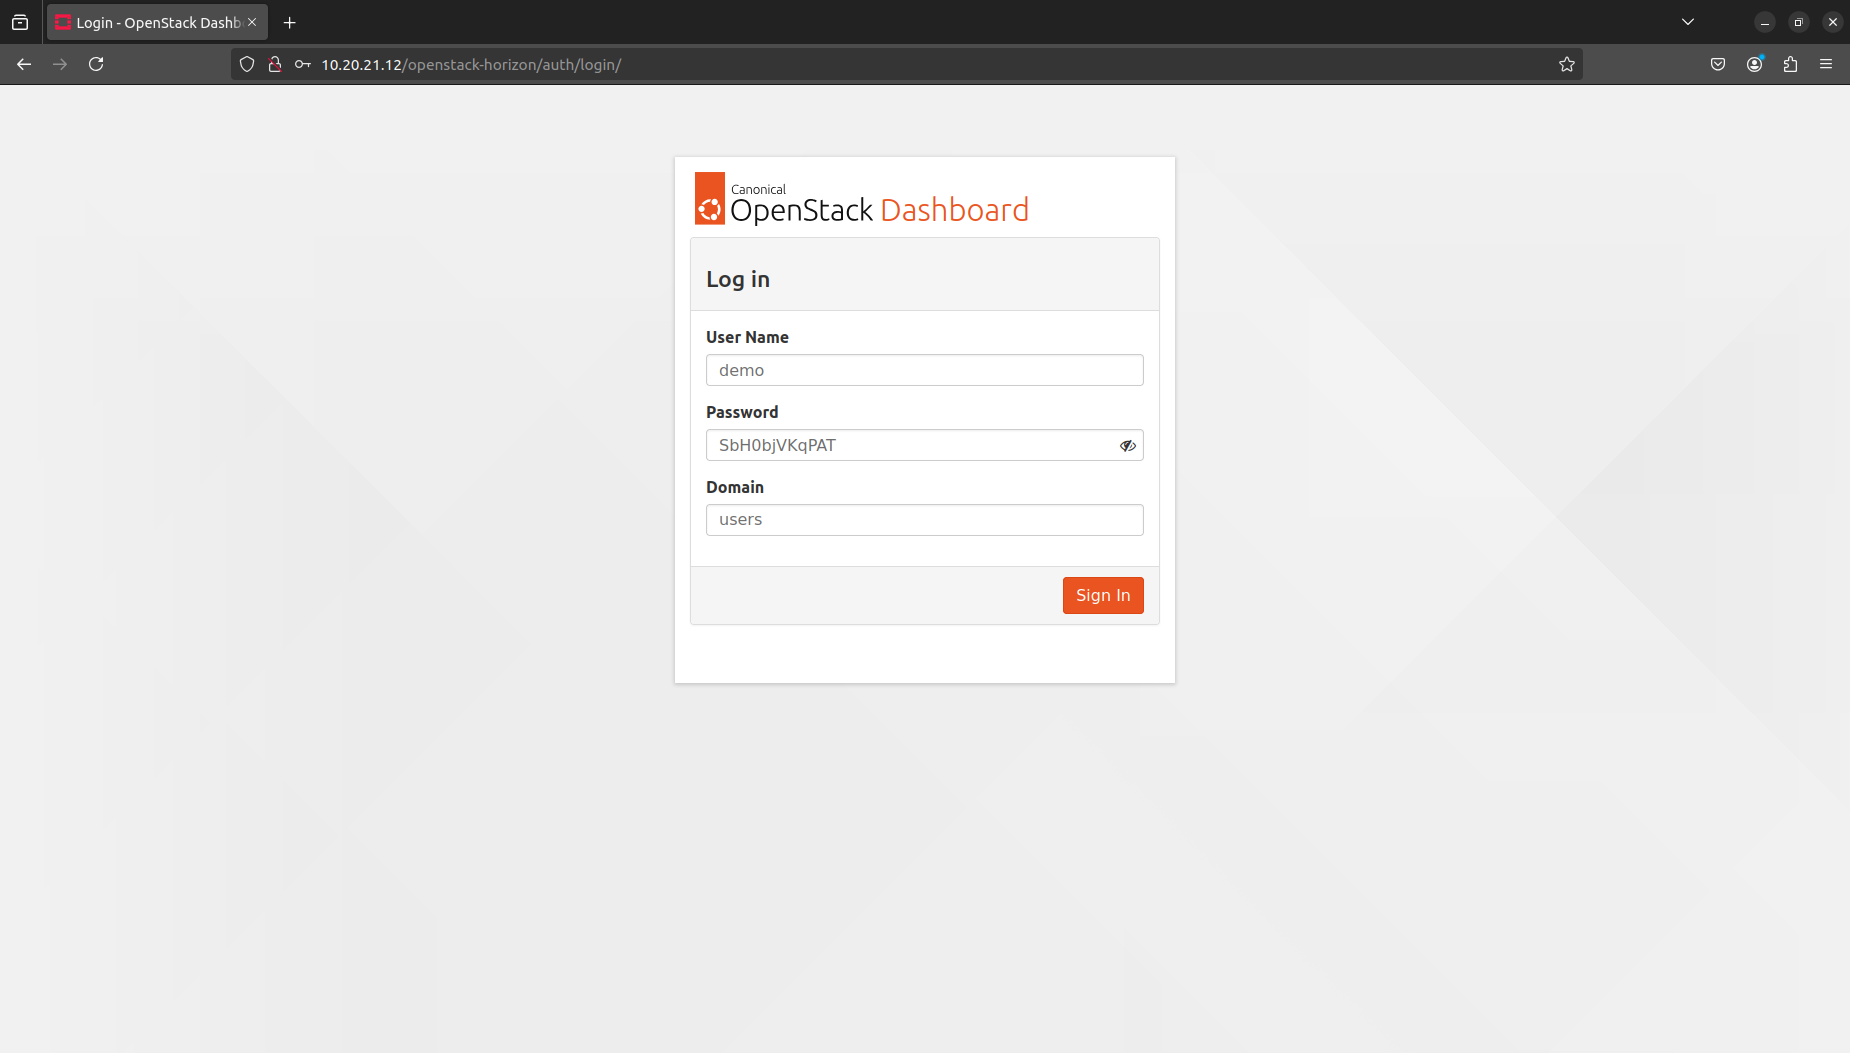
Task: Open recent browsing Firefox View icon
Action: click(x=20, y=22)
